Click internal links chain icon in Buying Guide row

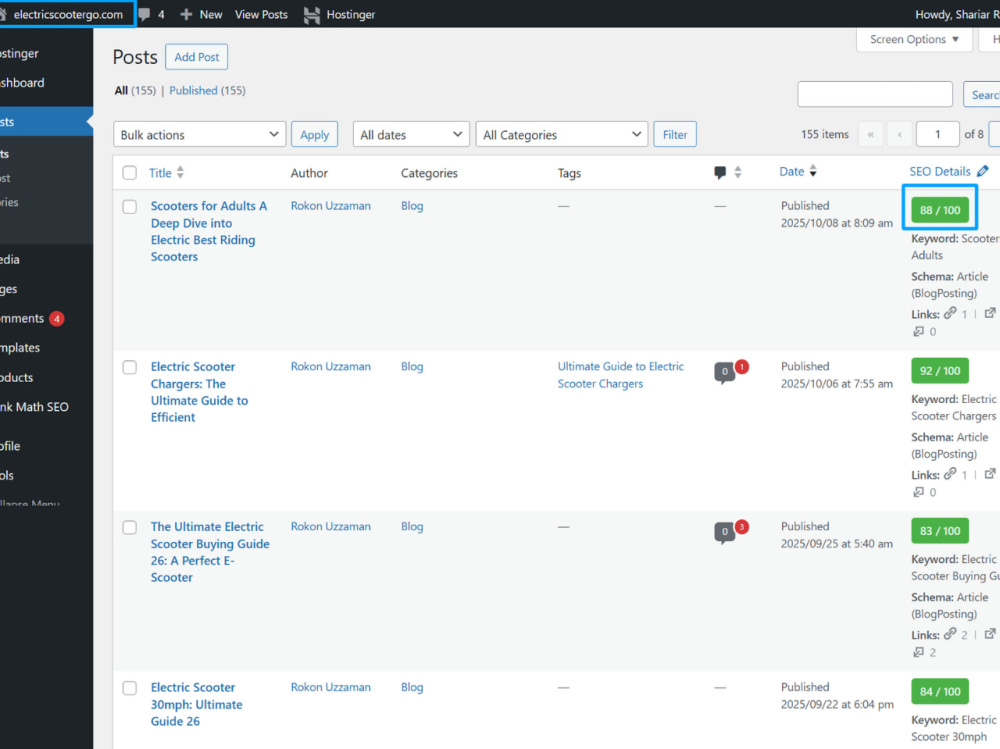coord(950,634)
